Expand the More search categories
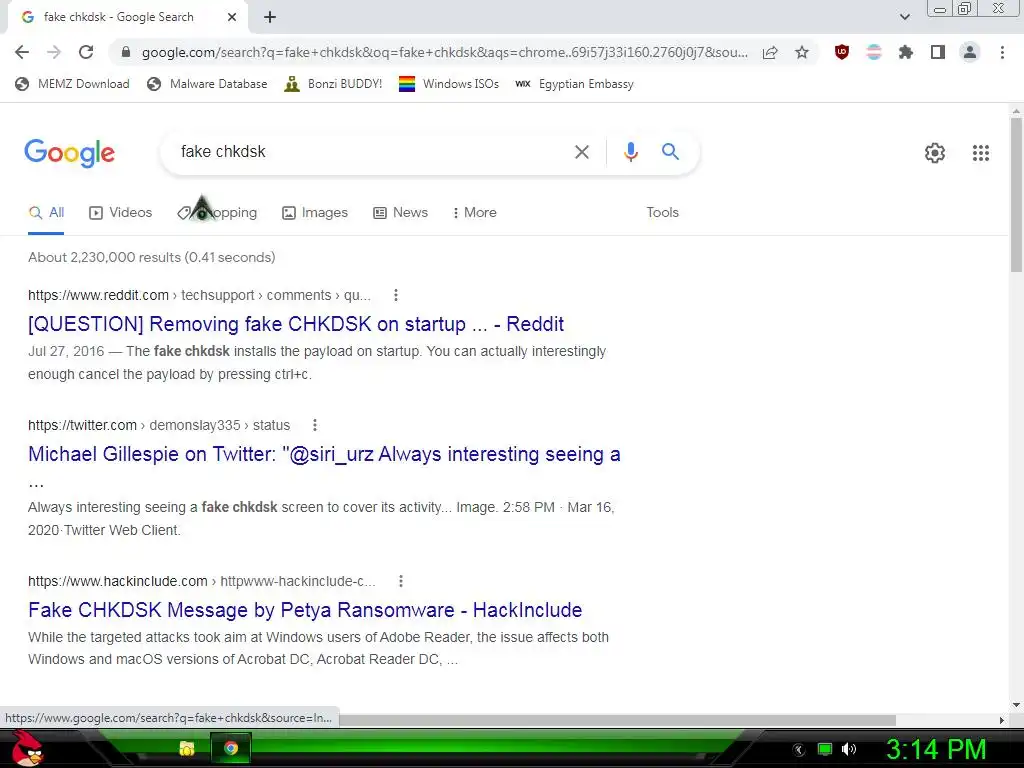The height and width of the screenshot is (768, 1024). point(475,213)
